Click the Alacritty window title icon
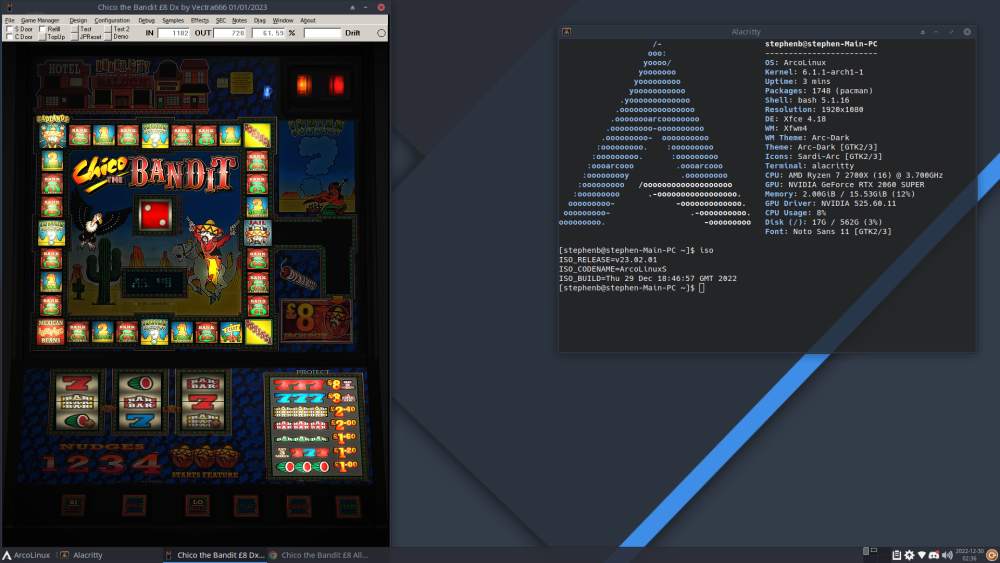The width and height of the screenshot is (1000, 563). click(566, 31)
